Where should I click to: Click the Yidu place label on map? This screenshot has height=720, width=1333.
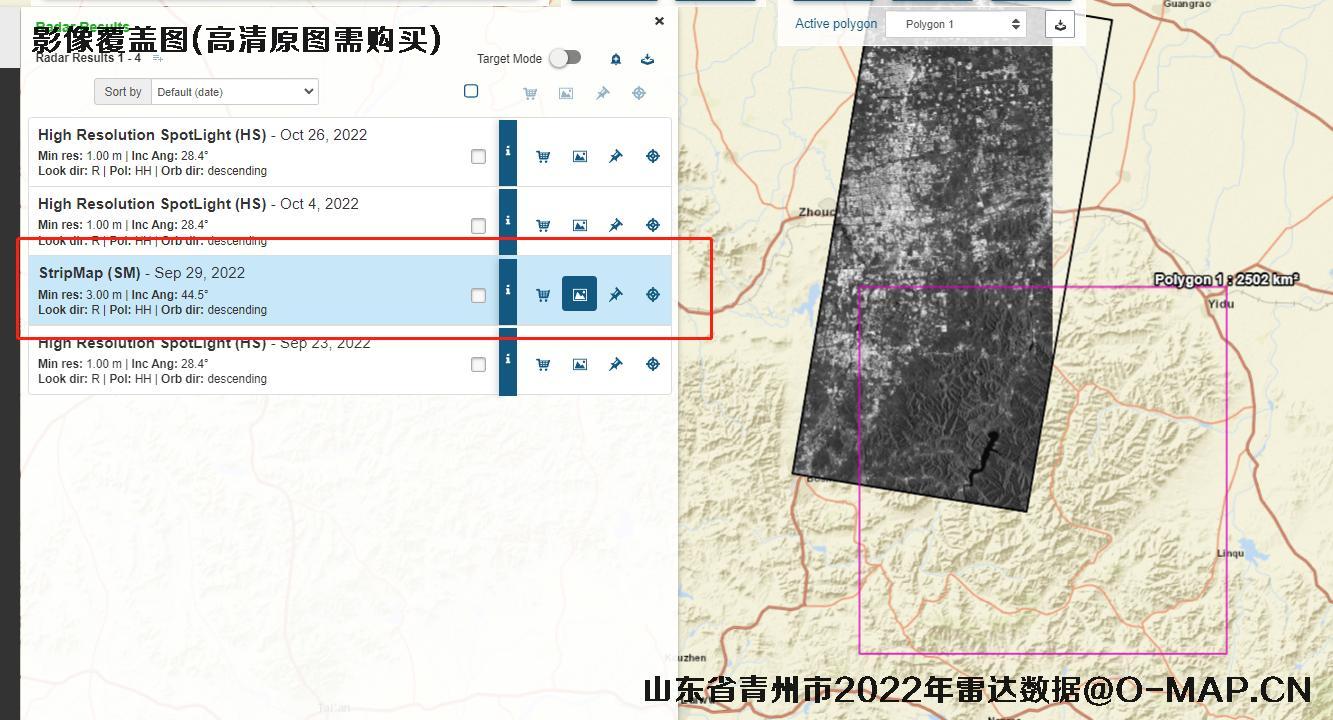tap(1220, 304)
